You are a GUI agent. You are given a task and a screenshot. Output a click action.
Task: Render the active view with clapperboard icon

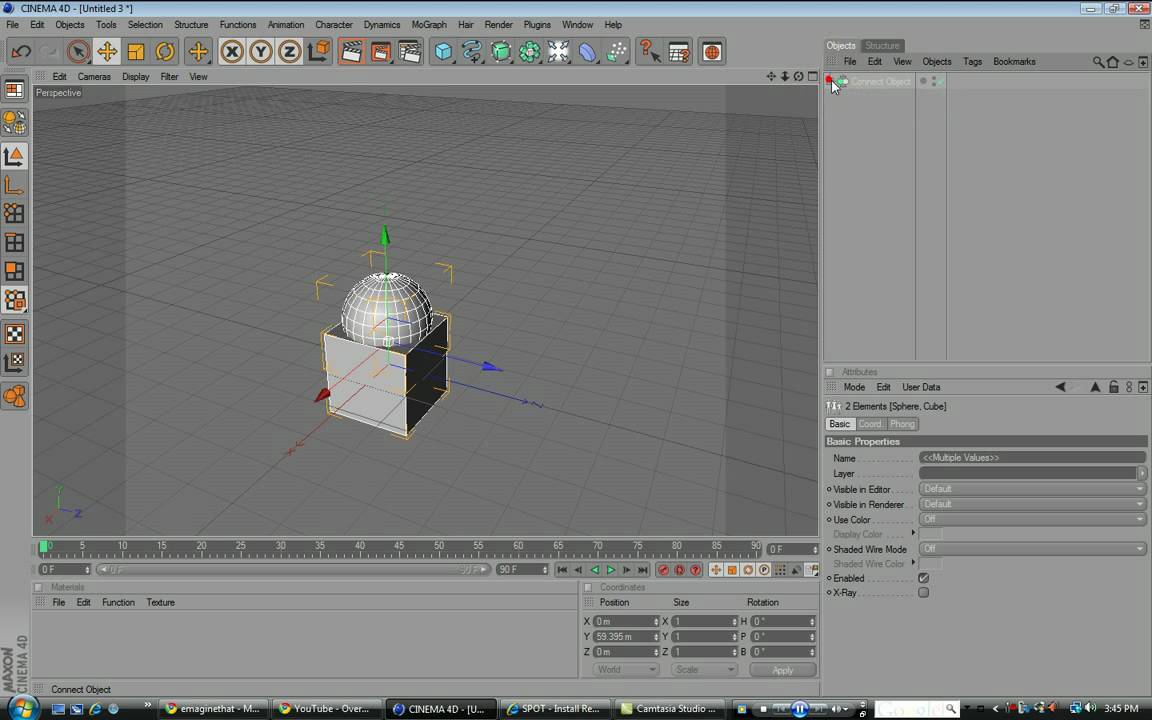pos(352,51)
